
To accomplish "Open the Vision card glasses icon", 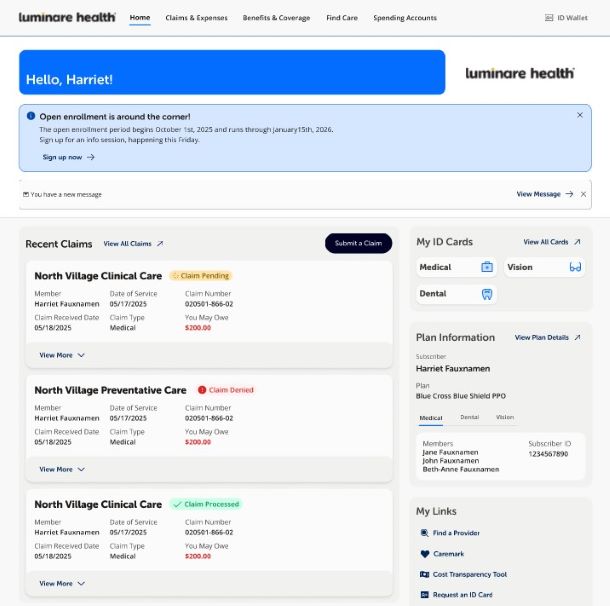I will 575,267.
